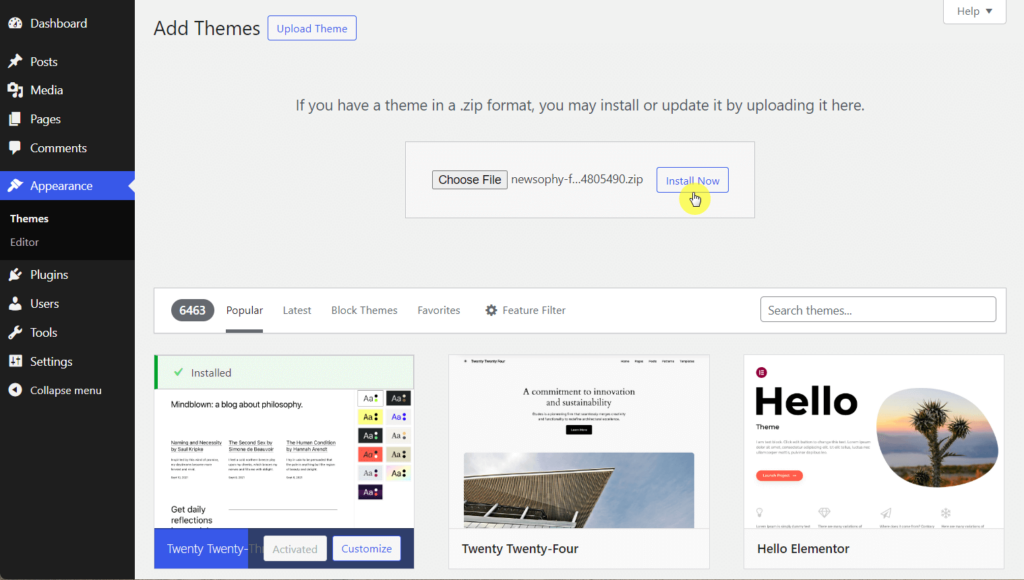The image size is (1024, 580).
Task: Open the Feature Filter option
Action: (525, 310)
